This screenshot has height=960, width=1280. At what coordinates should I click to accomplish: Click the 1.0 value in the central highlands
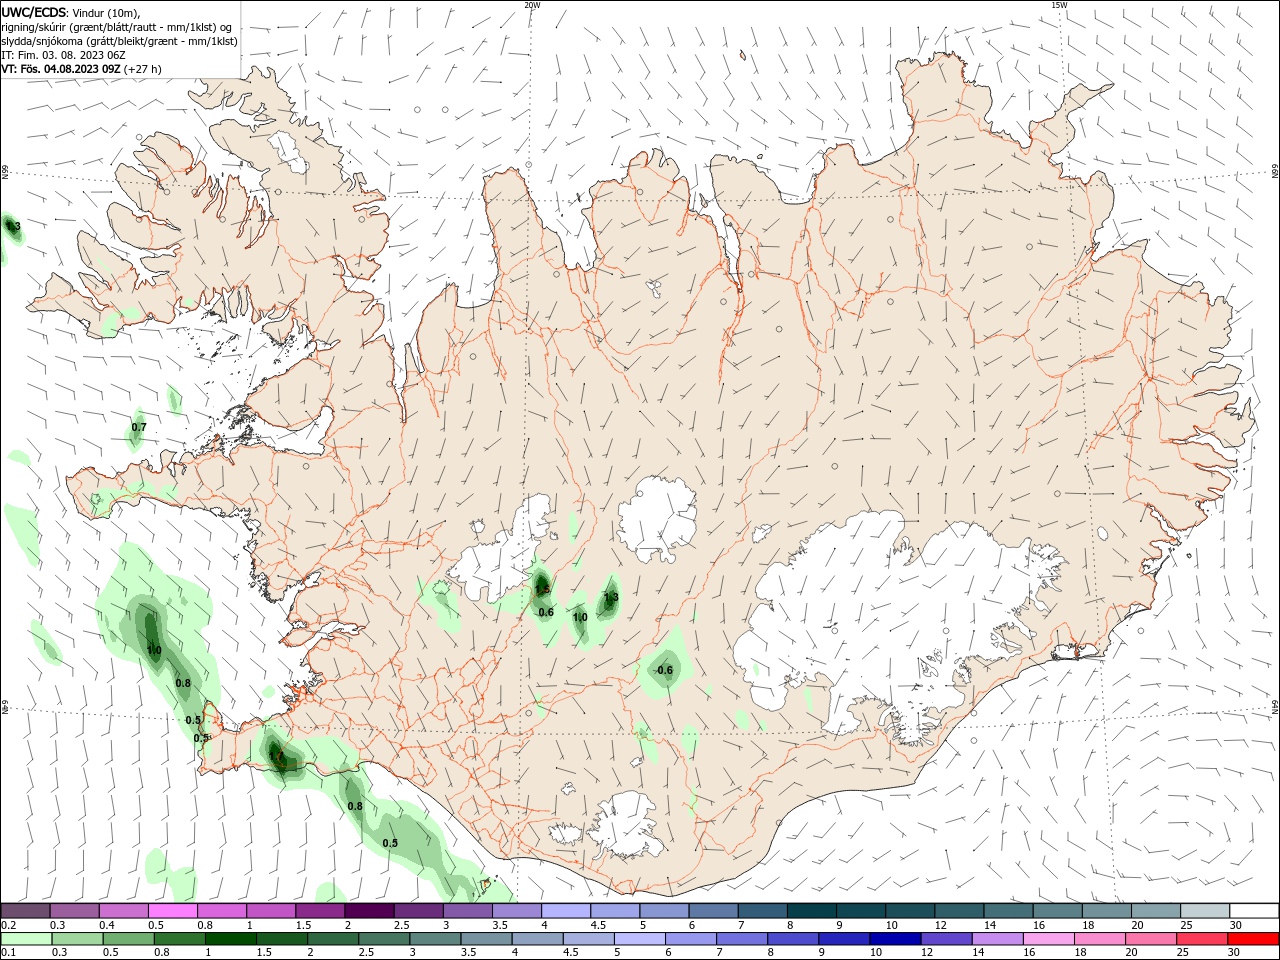580,617
